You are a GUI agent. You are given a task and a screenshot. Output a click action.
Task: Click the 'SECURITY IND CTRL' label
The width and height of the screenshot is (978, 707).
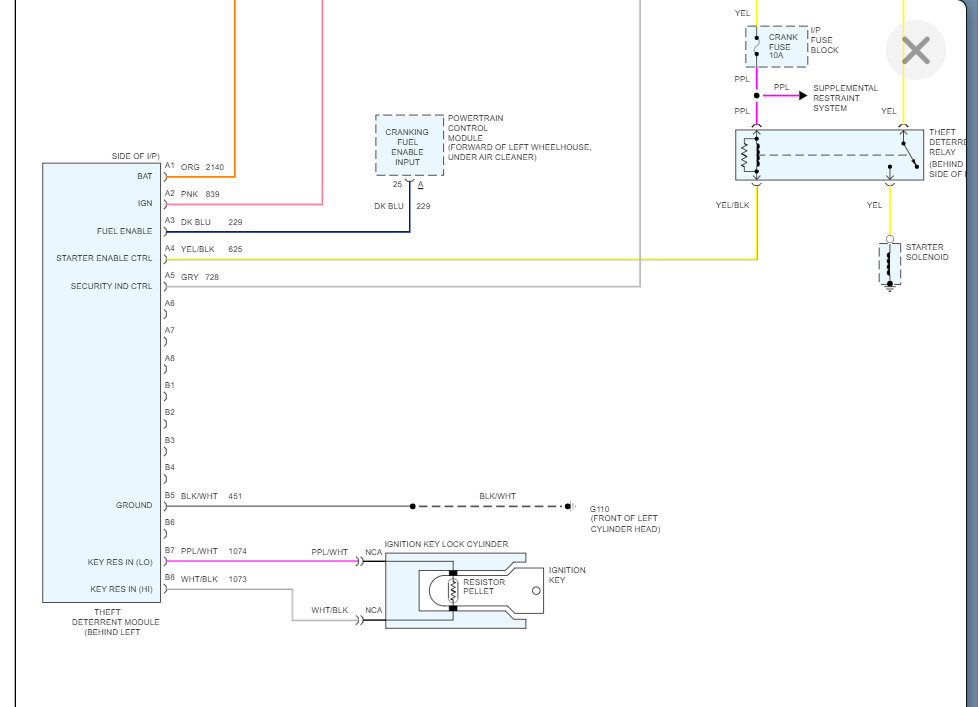[x=111, y=286]
